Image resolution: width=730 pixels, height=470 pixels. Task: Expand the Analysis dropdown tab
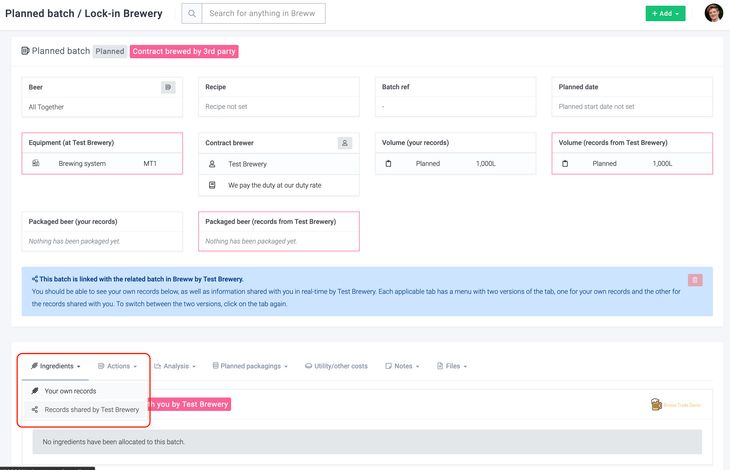[177, 366]
